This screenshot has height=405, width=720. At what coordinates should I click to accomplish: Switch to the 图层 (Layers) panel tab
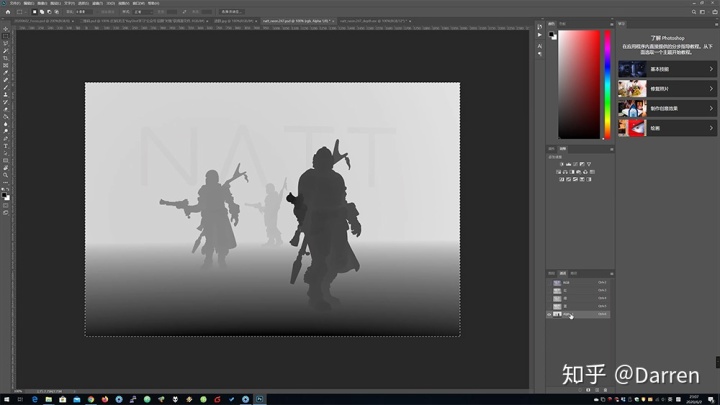point(551,274)
